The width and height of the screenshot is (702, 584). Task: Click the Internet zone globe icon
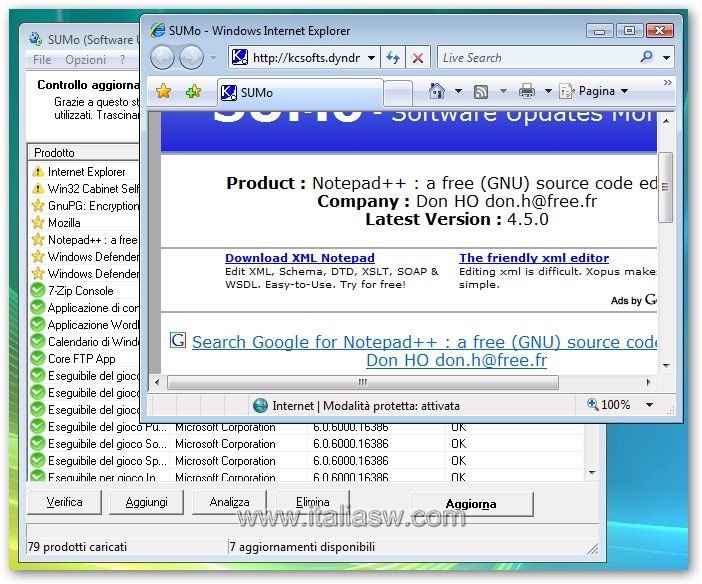coord(260,406)
